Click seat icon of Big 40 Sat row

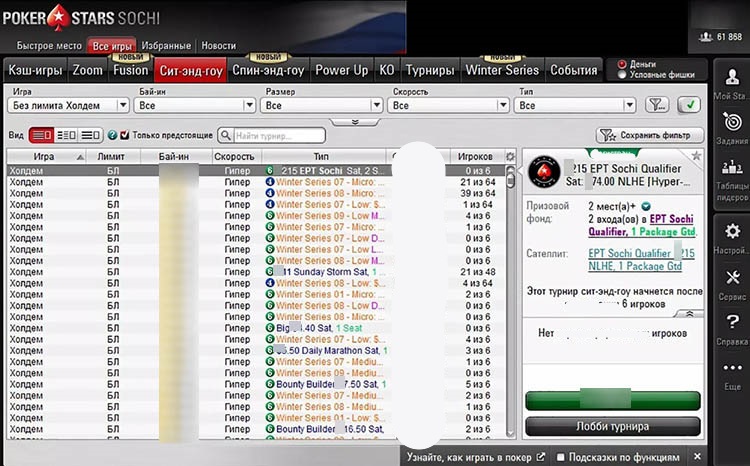pos(270,328)
